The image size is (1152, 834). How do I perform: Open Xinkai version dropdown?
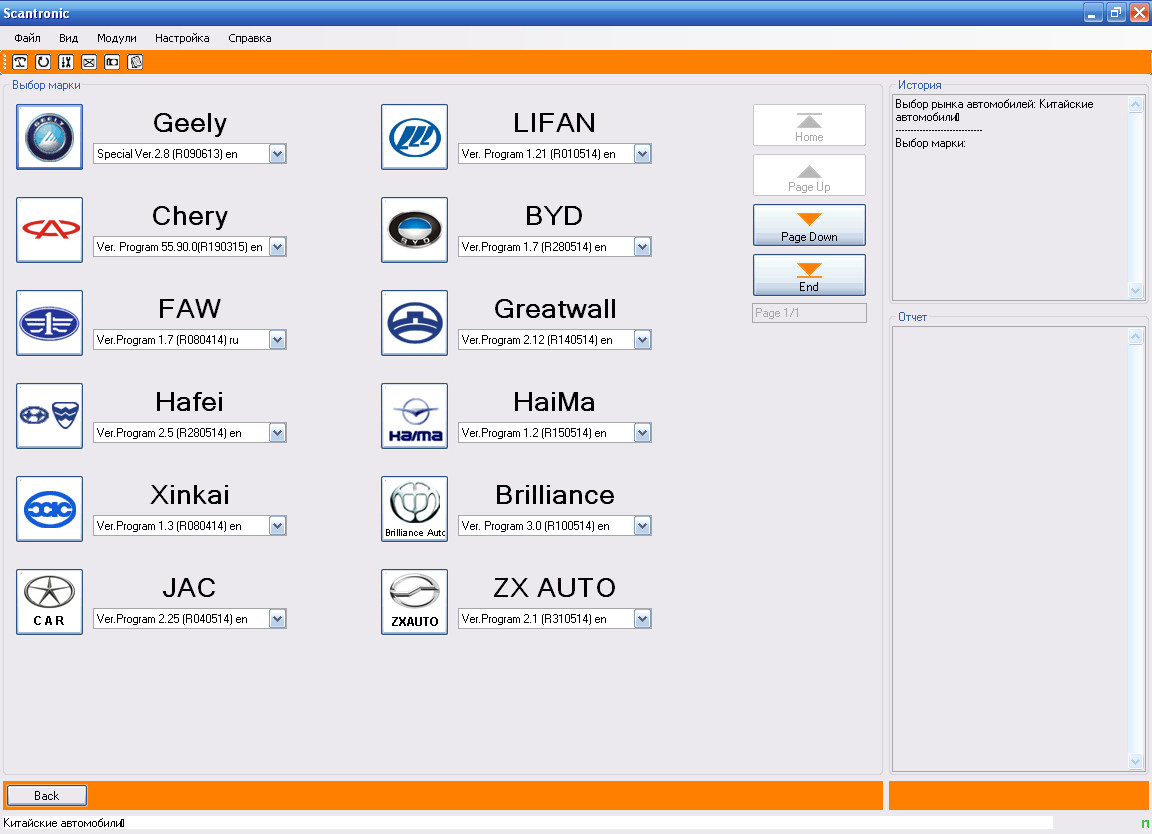click(277, 526)
